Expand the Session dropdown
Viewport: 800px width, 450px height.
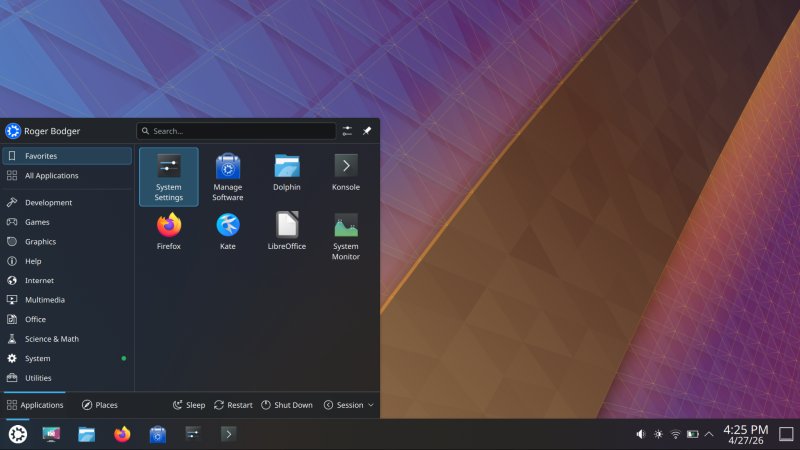[x=349, y=405]
